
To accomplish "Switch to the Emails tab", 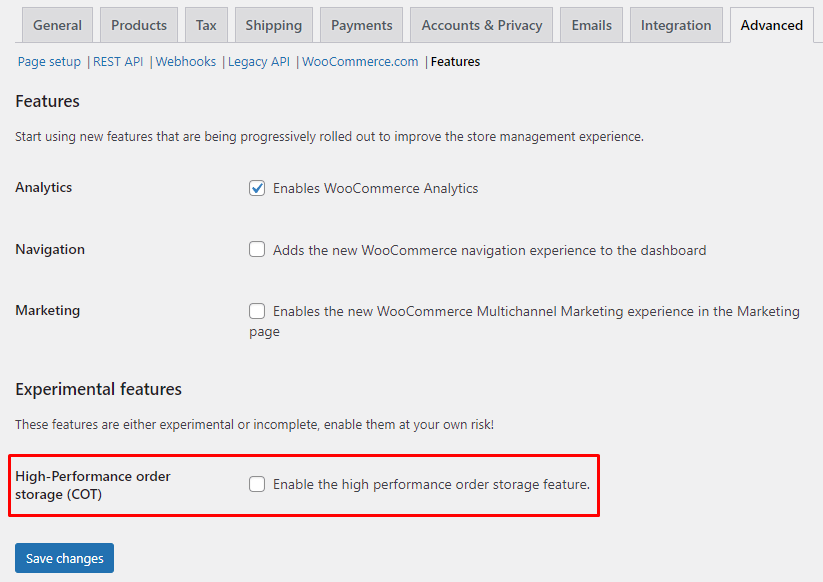I will click(x=591, y=25).
